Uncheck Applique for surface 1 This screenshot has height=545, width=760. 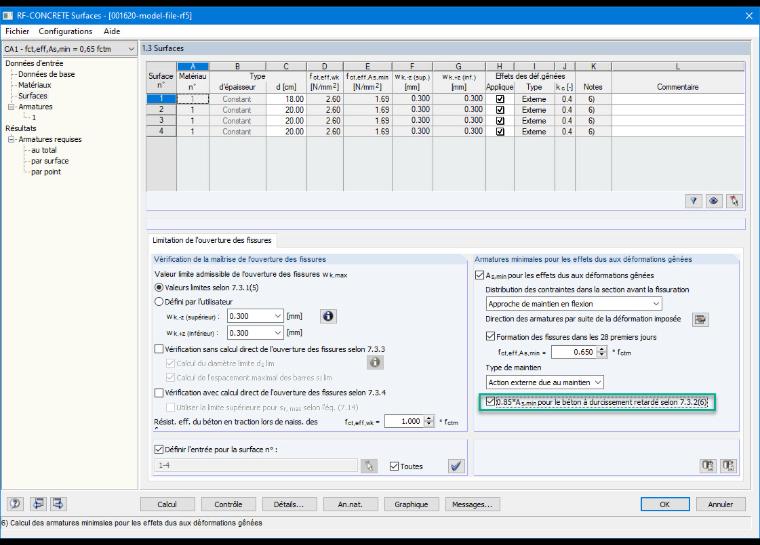(x=500, y=99)
